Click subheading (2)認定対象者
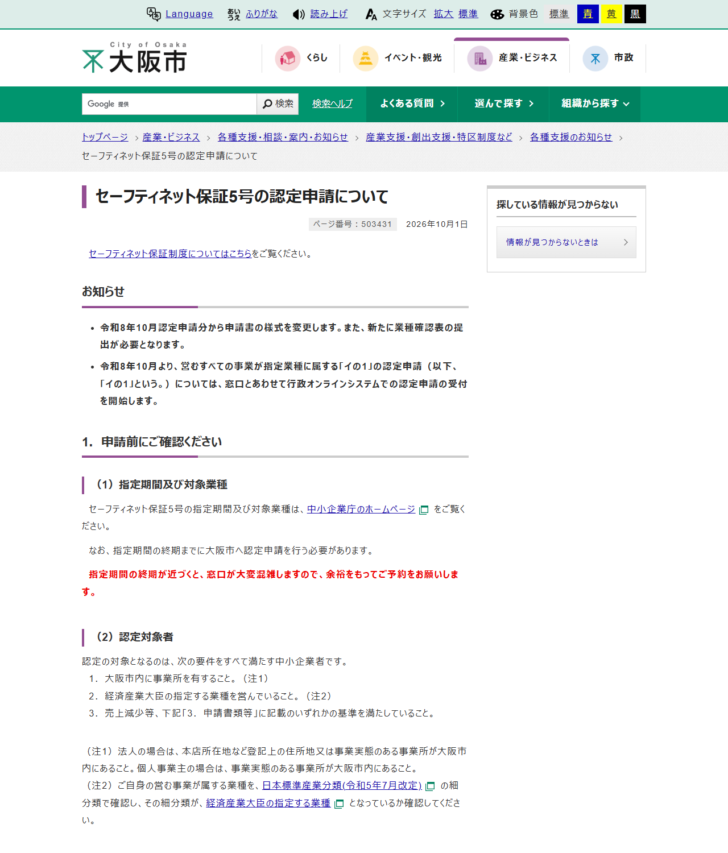 click(x=134, y=637)
